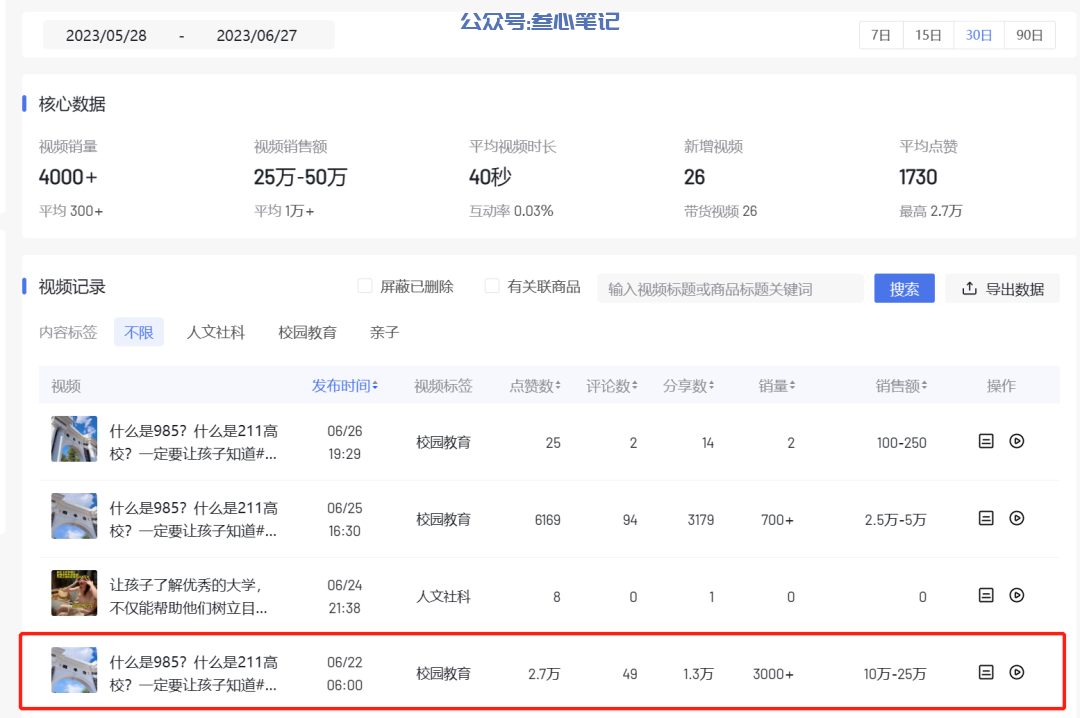Open start date 2023/05/28 picker
This screenshot has height=718, width=1080.
[106, 35]
